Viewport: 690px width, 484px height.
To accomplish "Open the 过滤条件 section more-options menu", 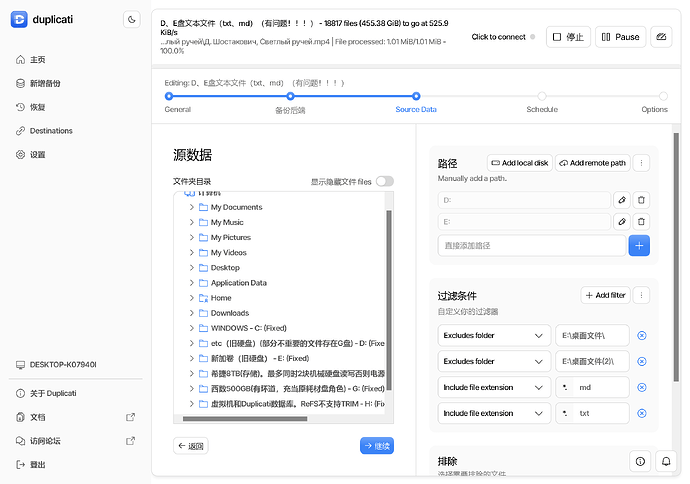I will click(x=641, y=295).
